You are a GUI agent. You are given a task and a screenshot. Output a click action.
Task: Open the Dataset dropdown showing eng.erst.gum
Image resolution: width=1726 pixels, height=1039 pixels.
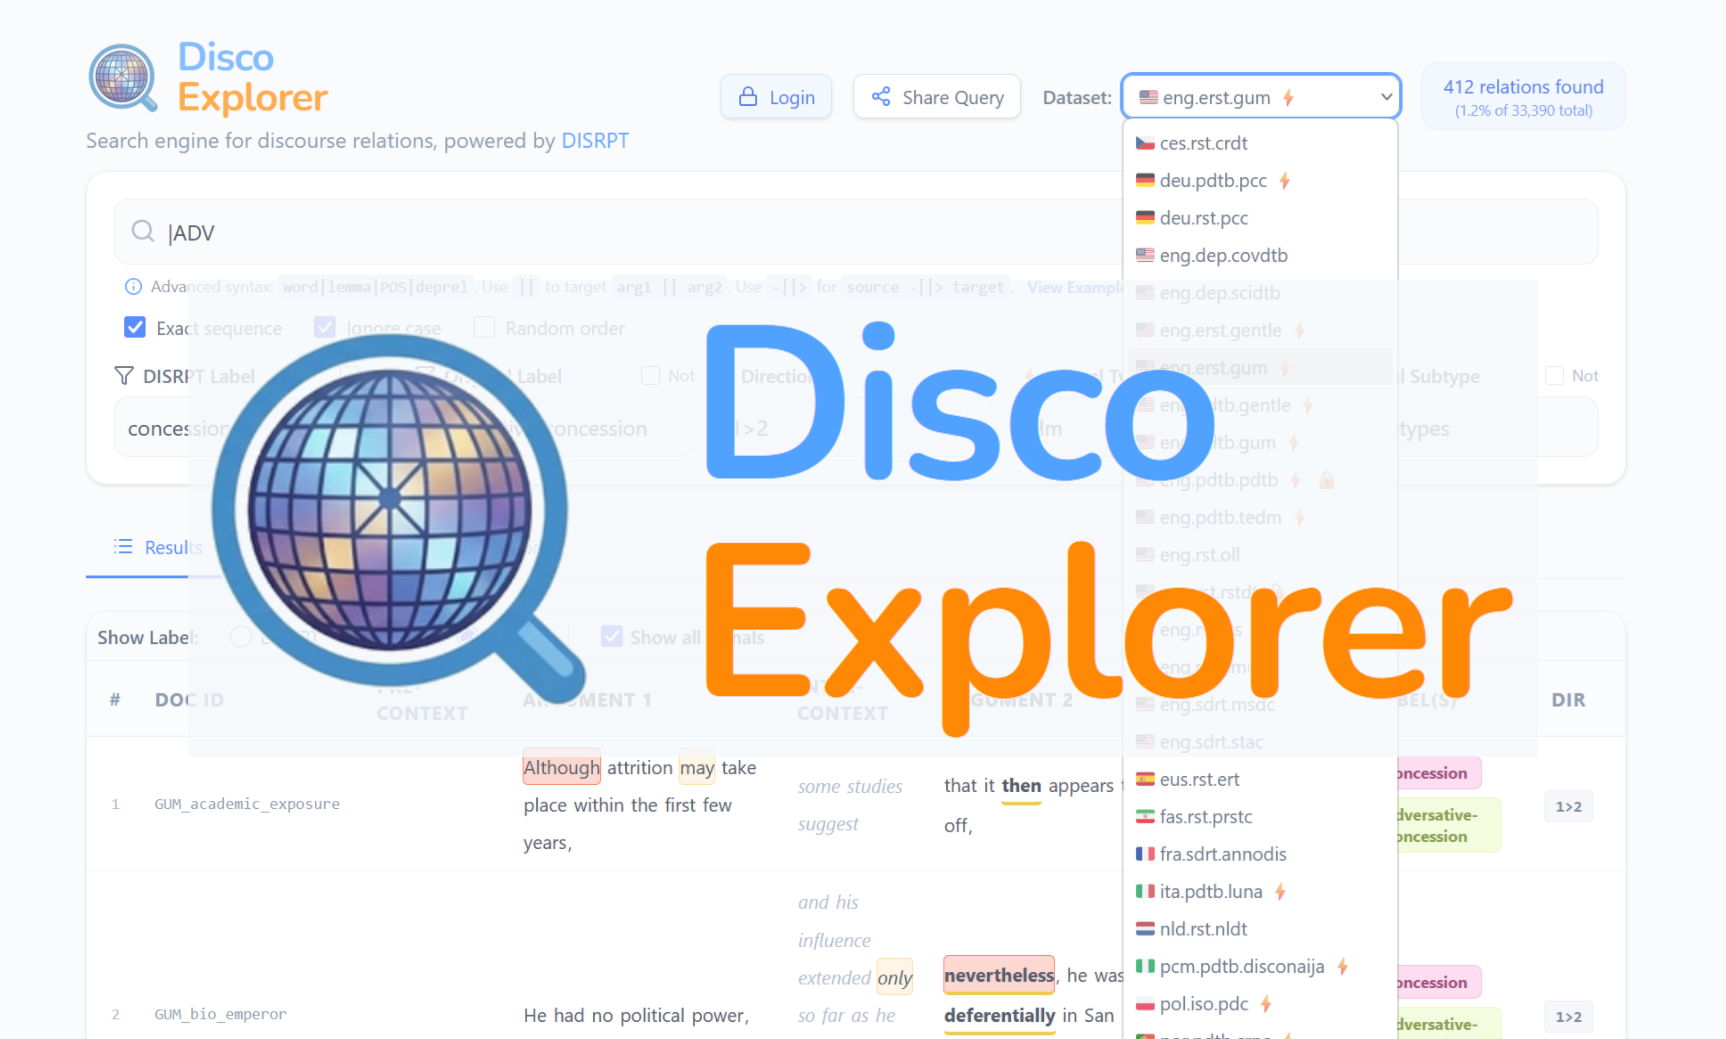pos(1261,97)
